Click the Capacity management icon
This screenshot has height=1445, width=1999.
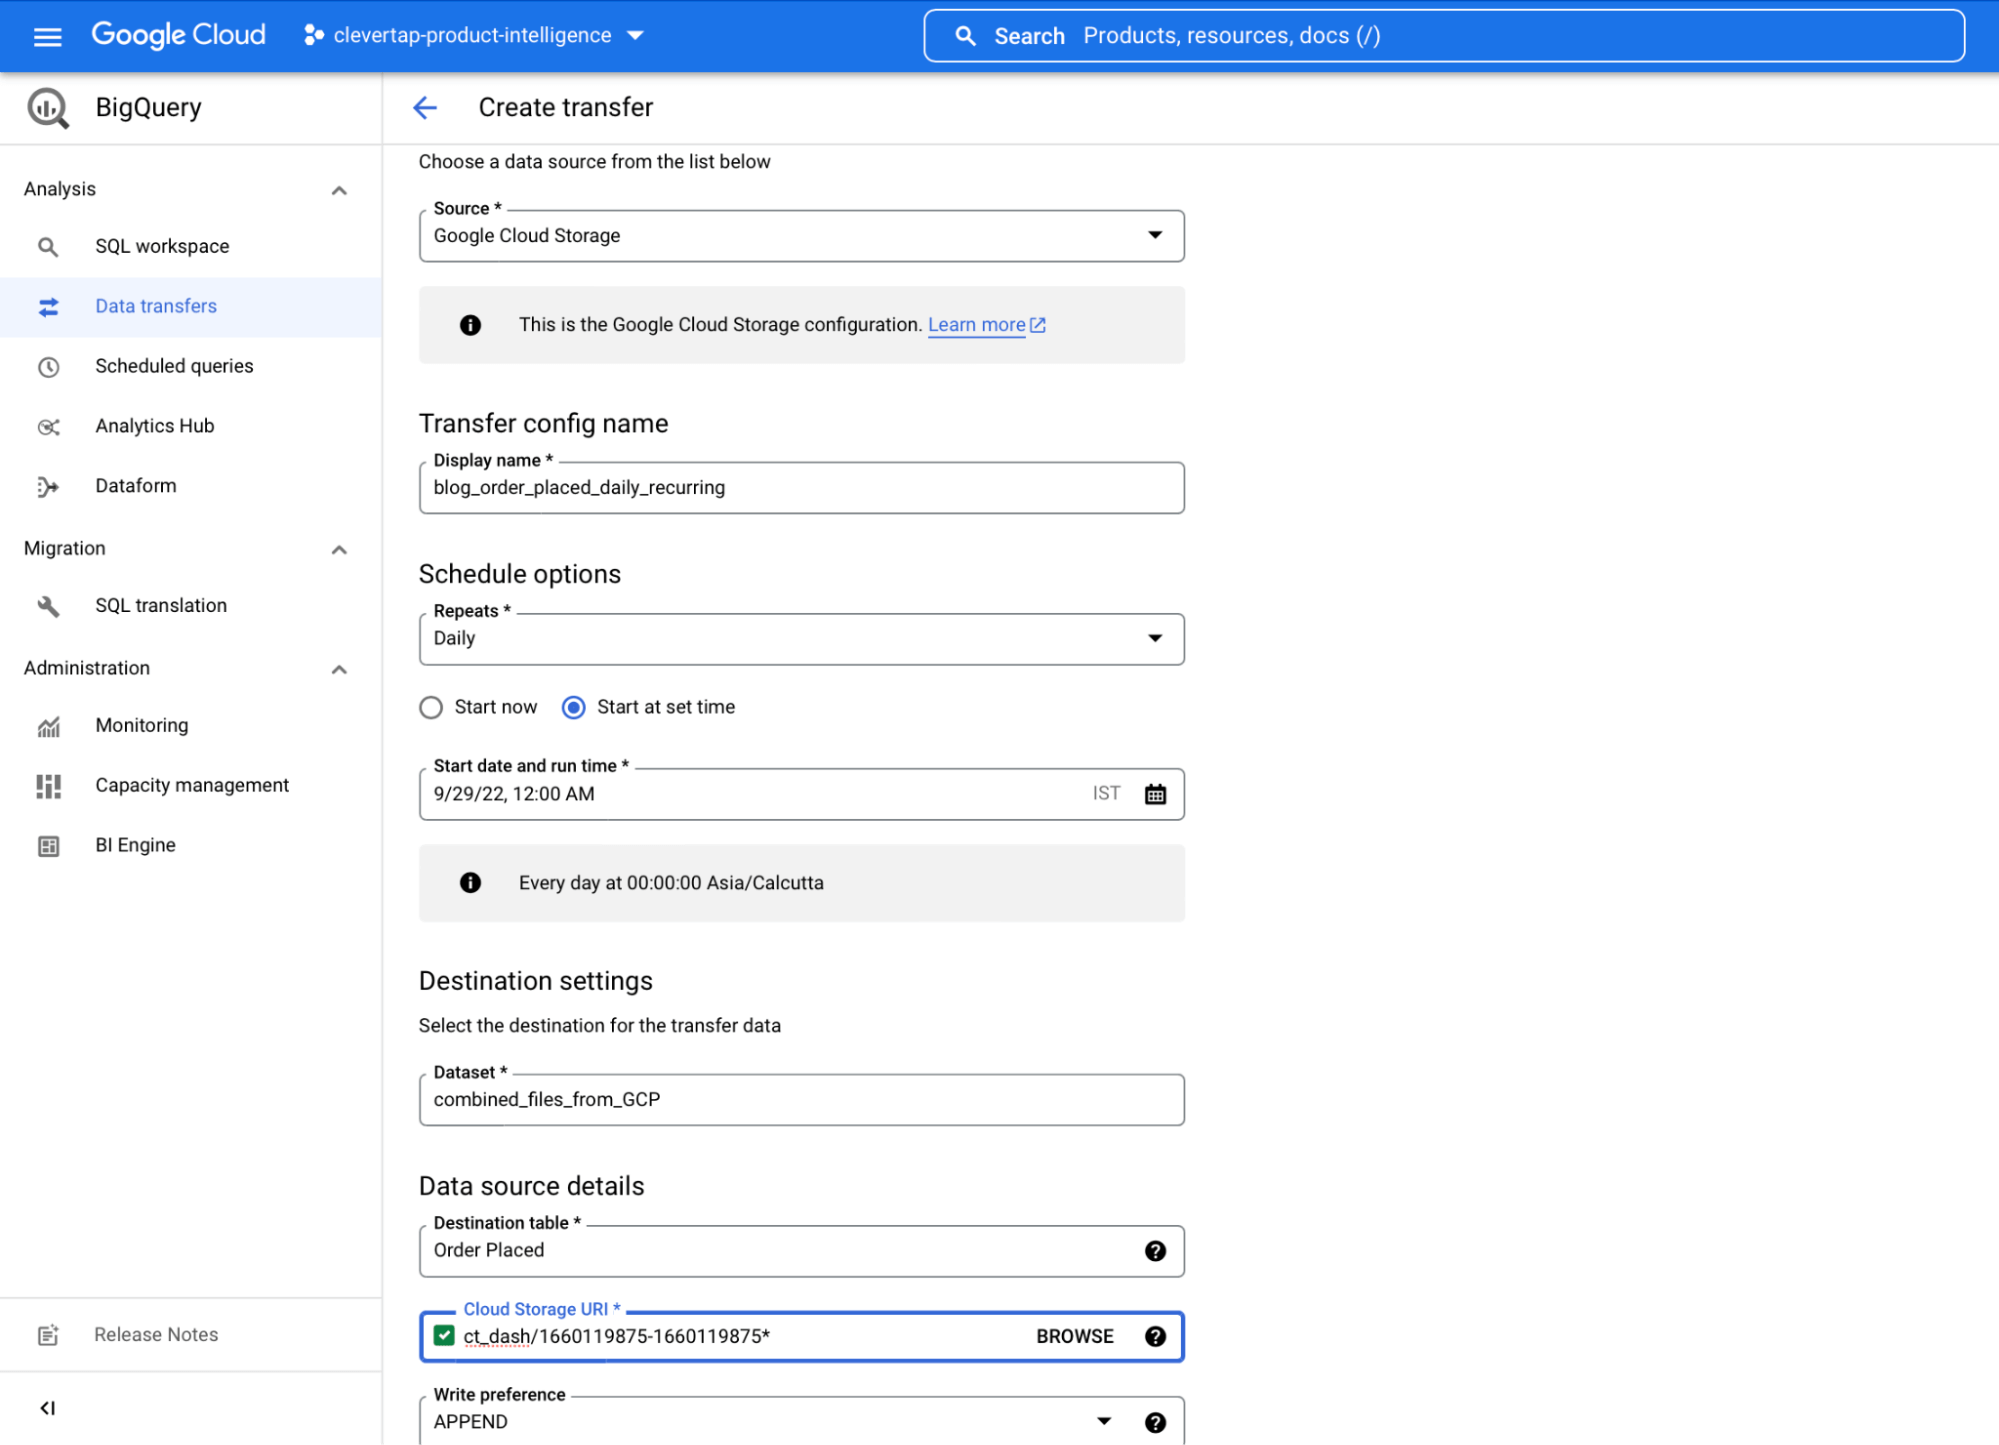(x=48, y=787)
